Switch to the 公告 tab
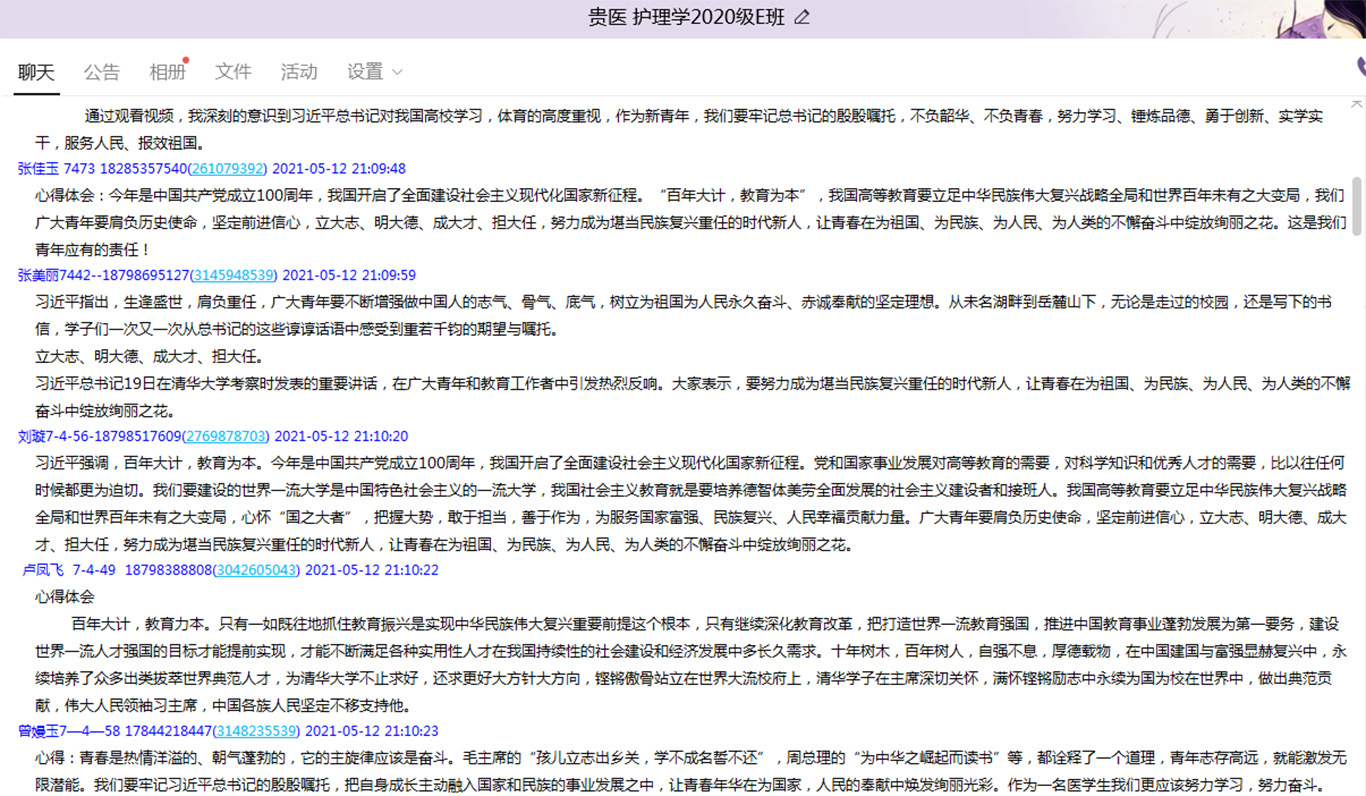Image resolution: width=1366 pixels, height=796 pixels. [101, 72]
